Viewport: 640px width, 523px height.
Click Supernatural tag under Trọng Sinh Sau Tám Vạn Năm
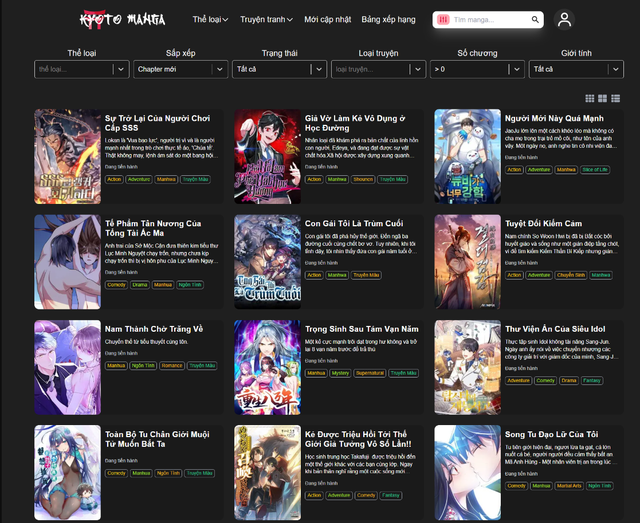point(370,373)
